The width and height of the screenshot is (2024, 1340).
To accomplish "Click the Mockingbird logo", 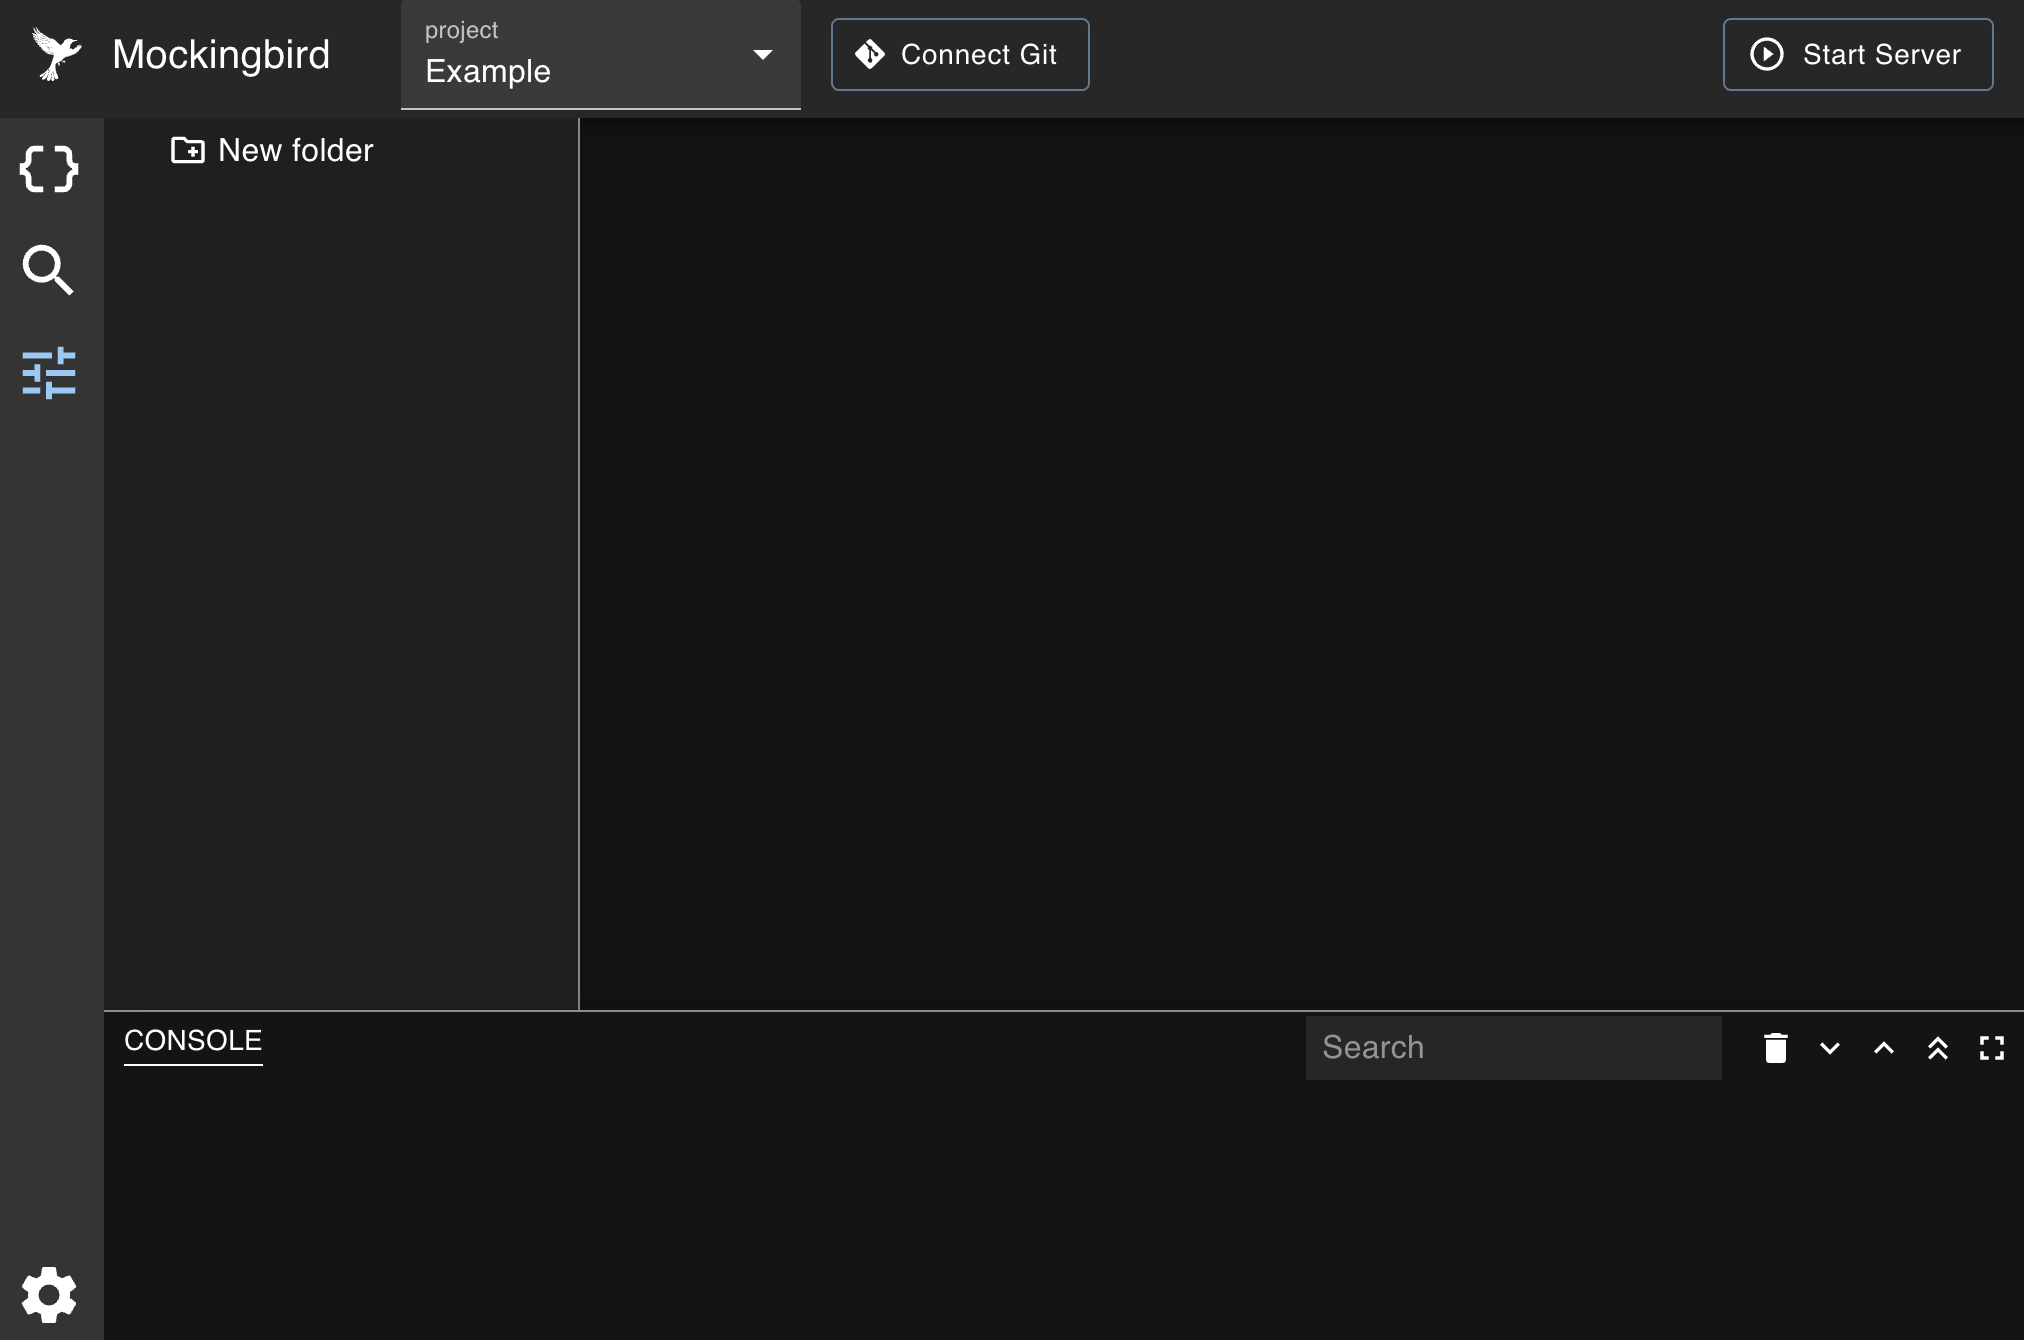I will [55, 53].
